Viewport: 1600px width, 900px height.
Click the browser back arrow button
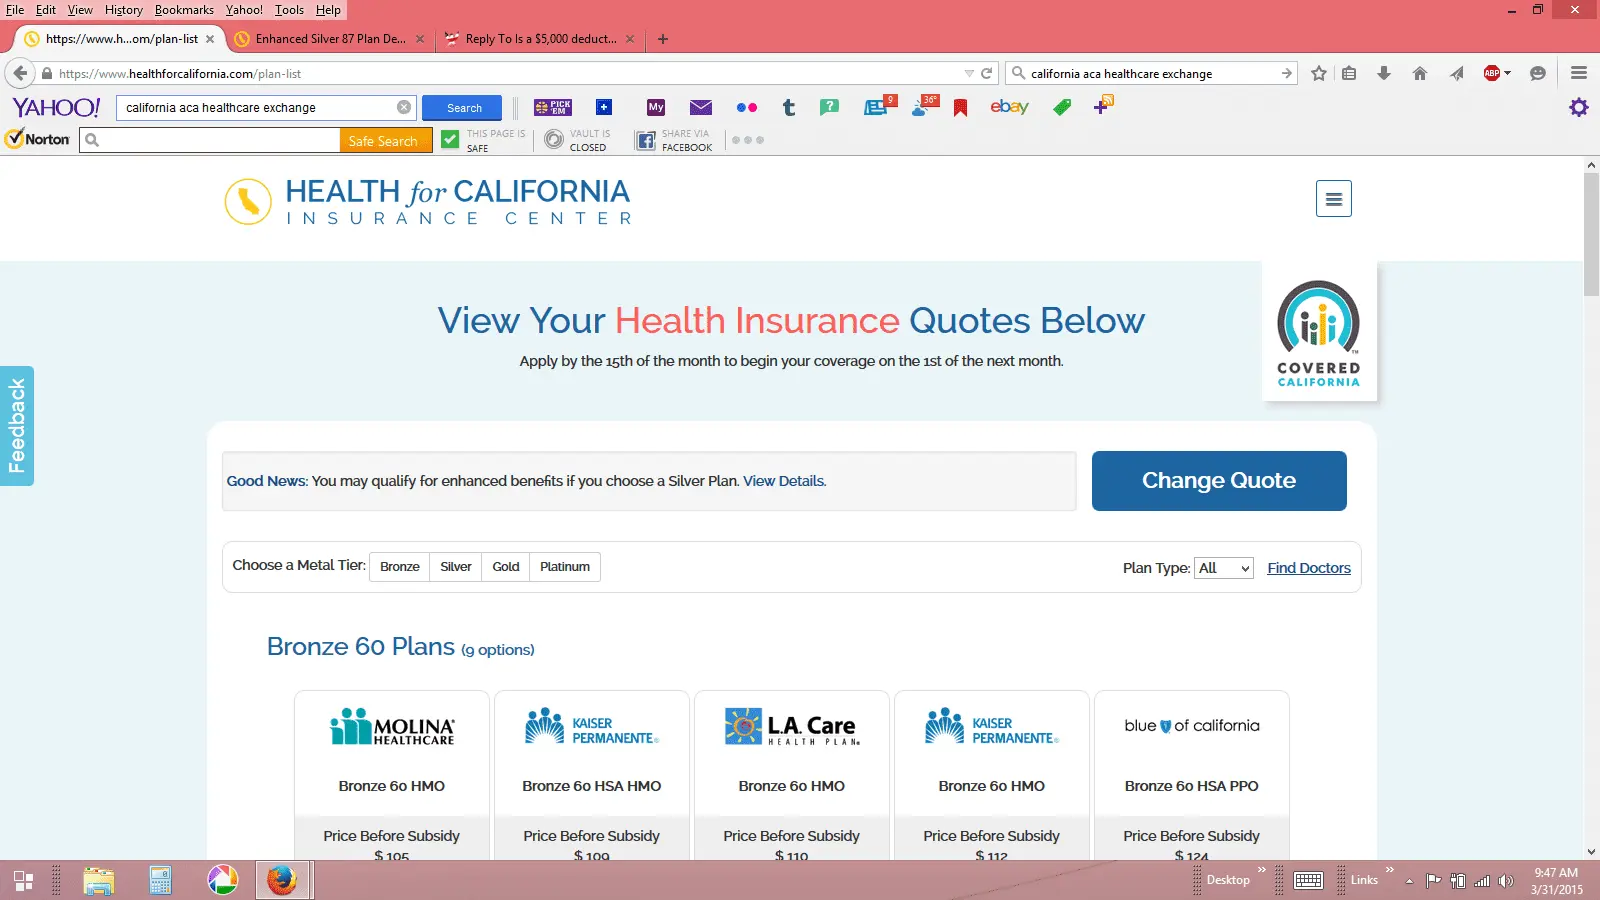(x=20, y=73)
